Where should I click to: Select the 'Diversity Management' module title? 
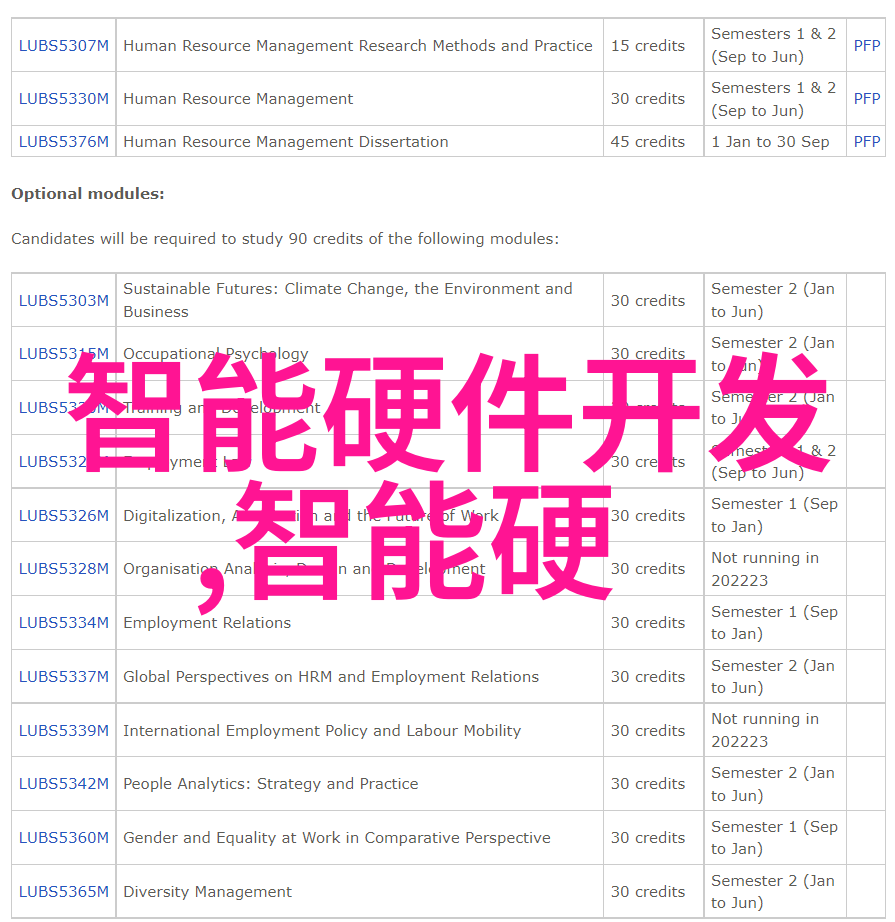[x=208, y=891]
